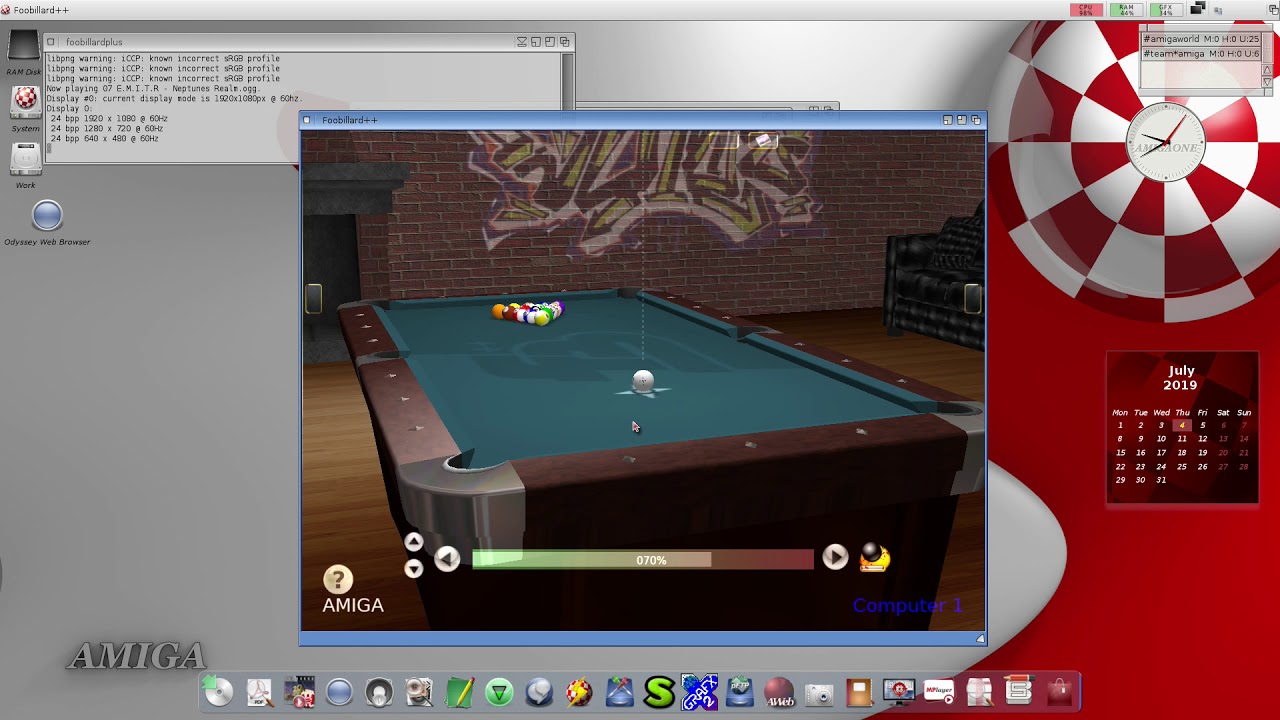Select the #team*amiga channel entry
The image size is (1280, 720).
pyautogui.click(x=1201, y=54)
